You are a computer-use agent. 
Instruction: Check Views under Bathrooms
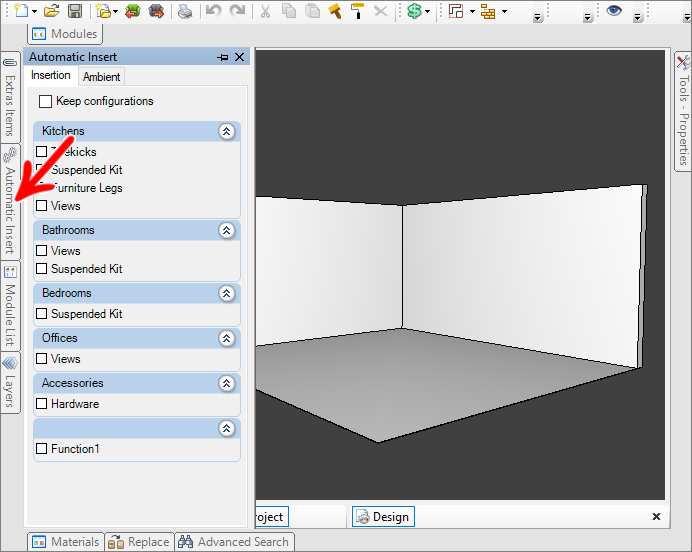click(41, 251)
